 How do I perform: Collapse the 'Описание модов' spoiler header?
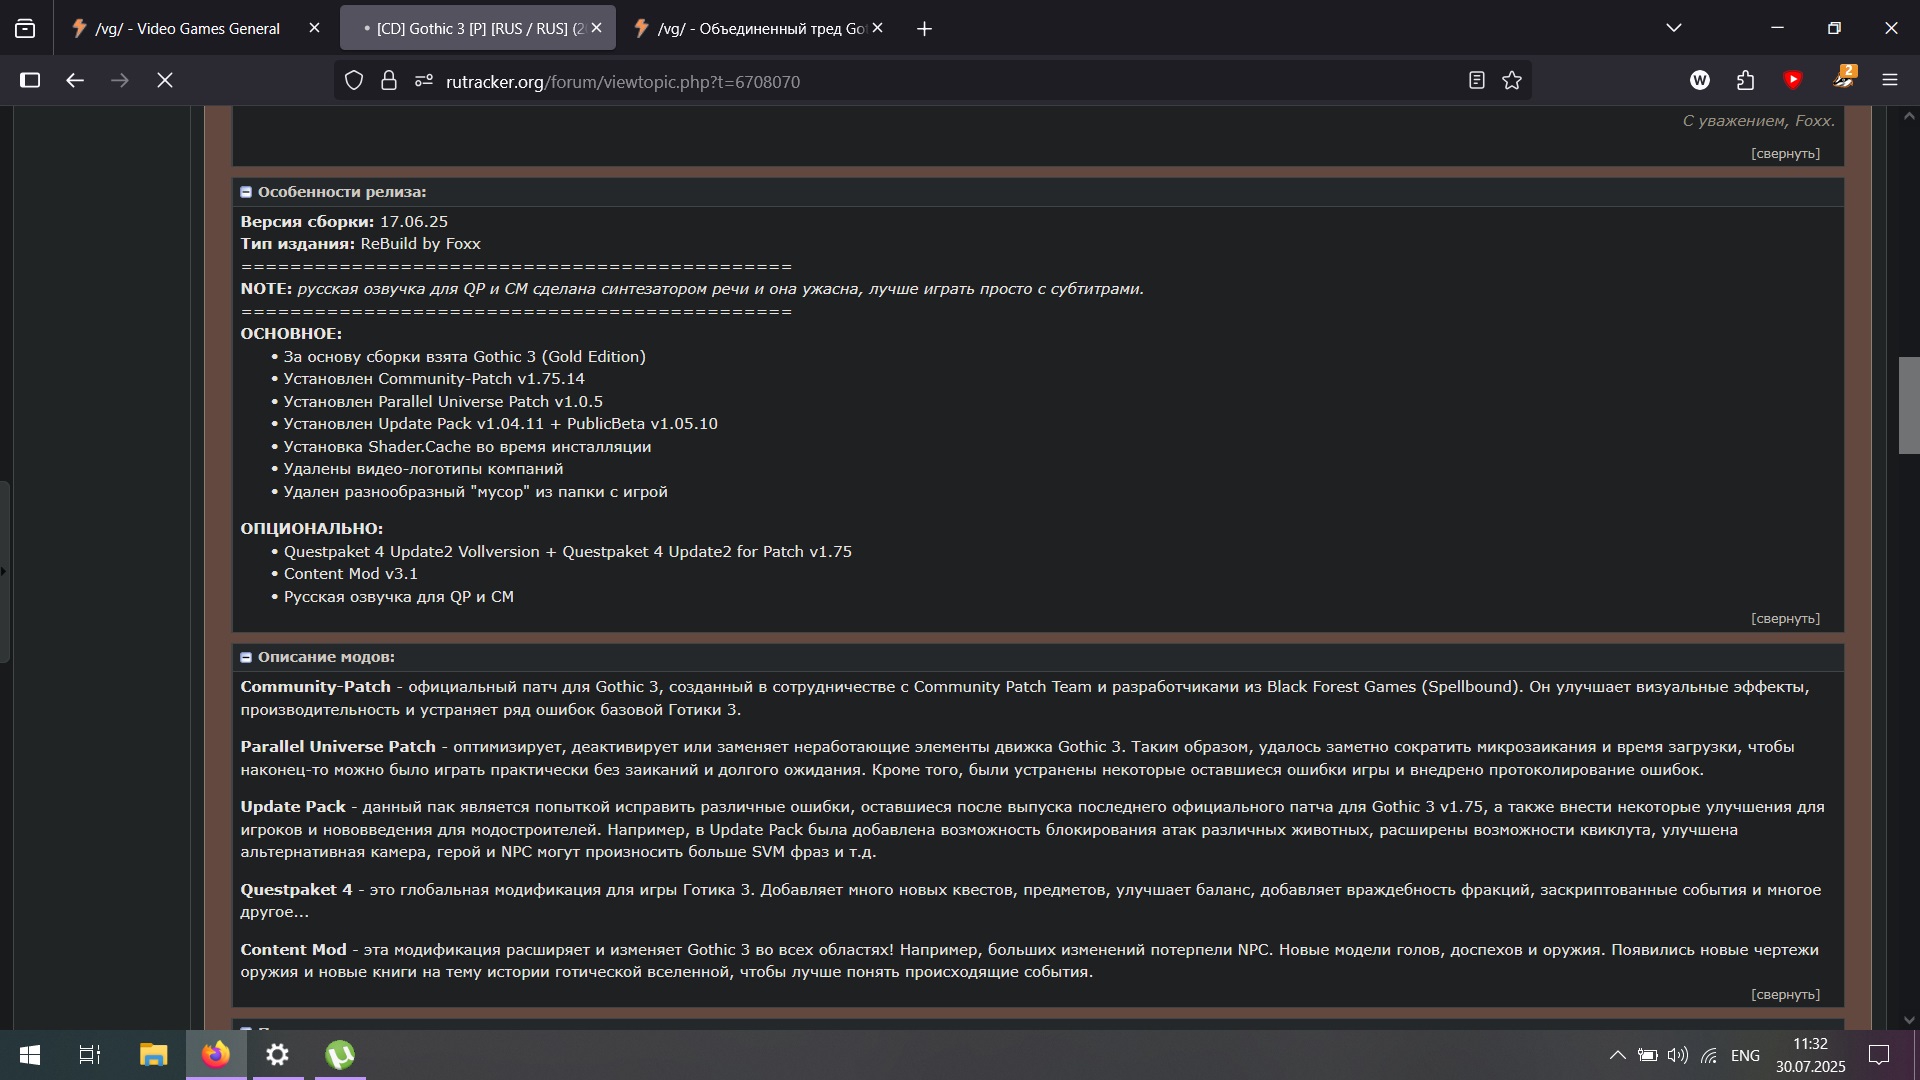click(325, 657)
